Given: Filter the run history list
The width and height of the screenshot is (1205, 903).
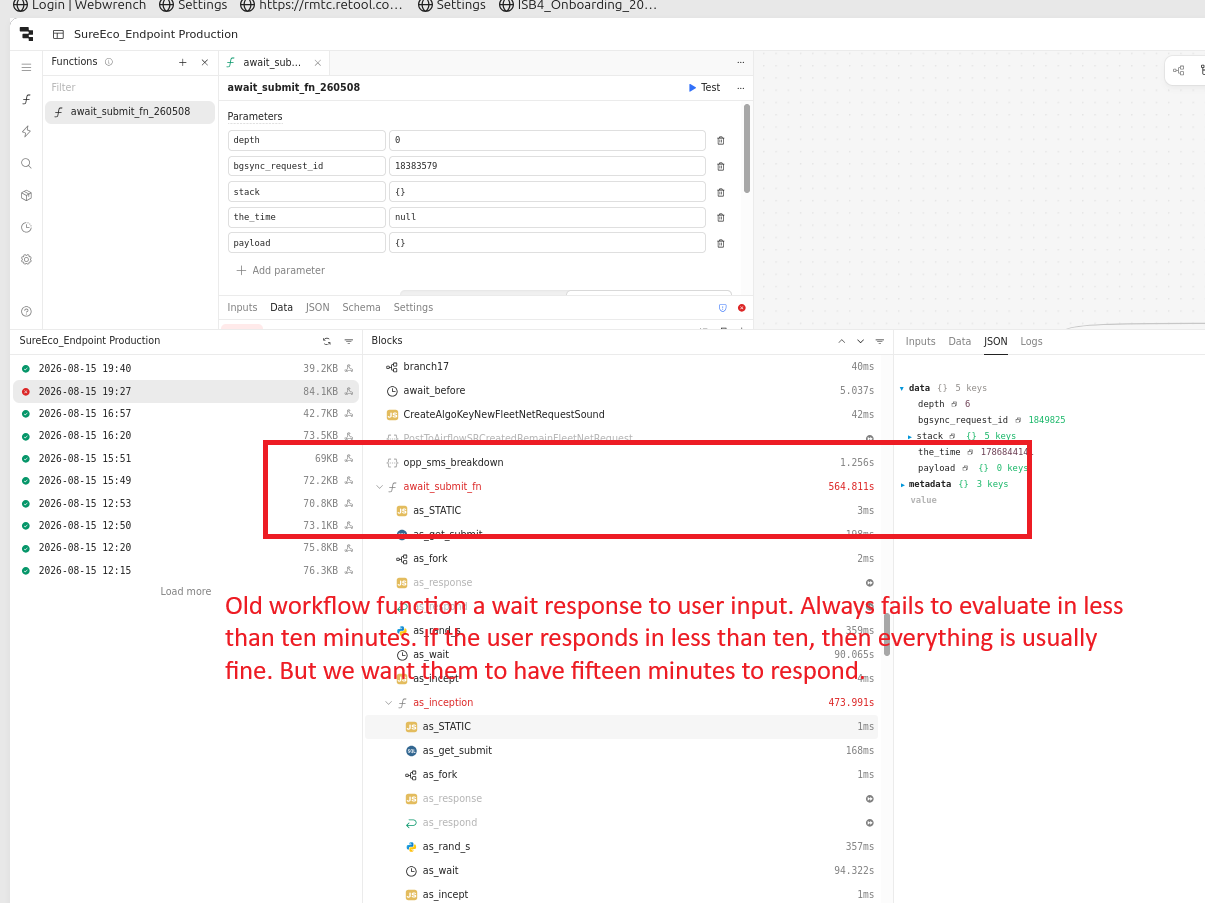Looking at the screenshot, I should tap(349, 341).
